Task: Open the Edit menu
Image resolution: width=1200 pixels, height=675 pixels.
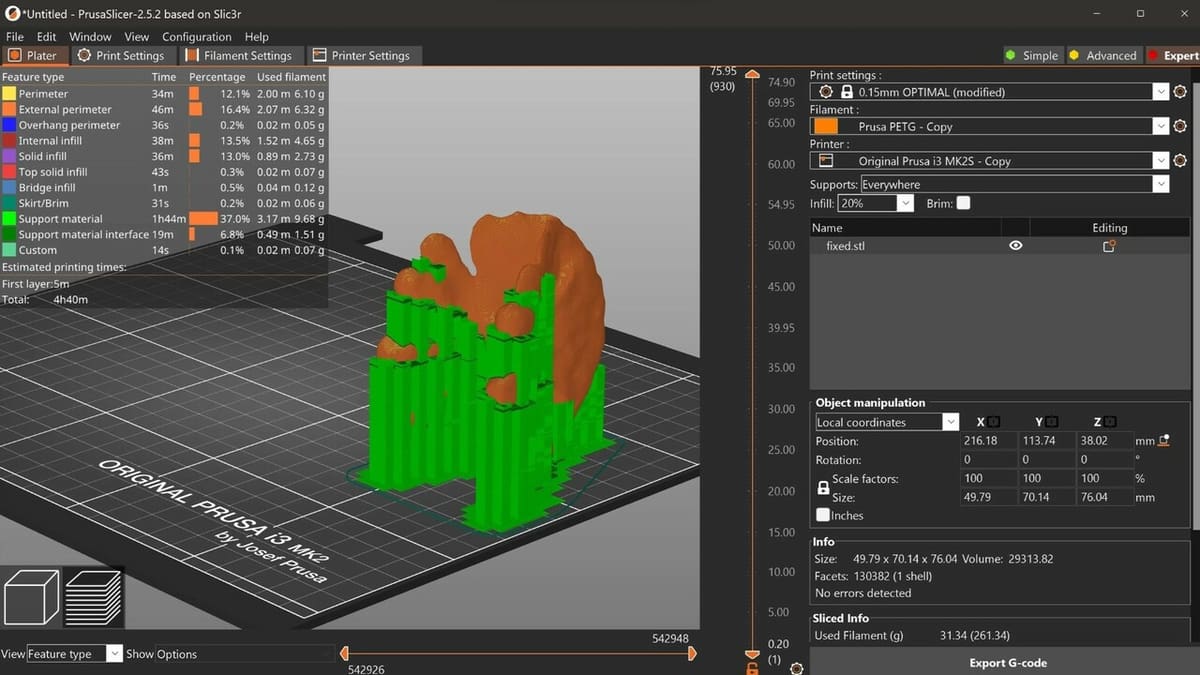Action: tap(46, 37)
